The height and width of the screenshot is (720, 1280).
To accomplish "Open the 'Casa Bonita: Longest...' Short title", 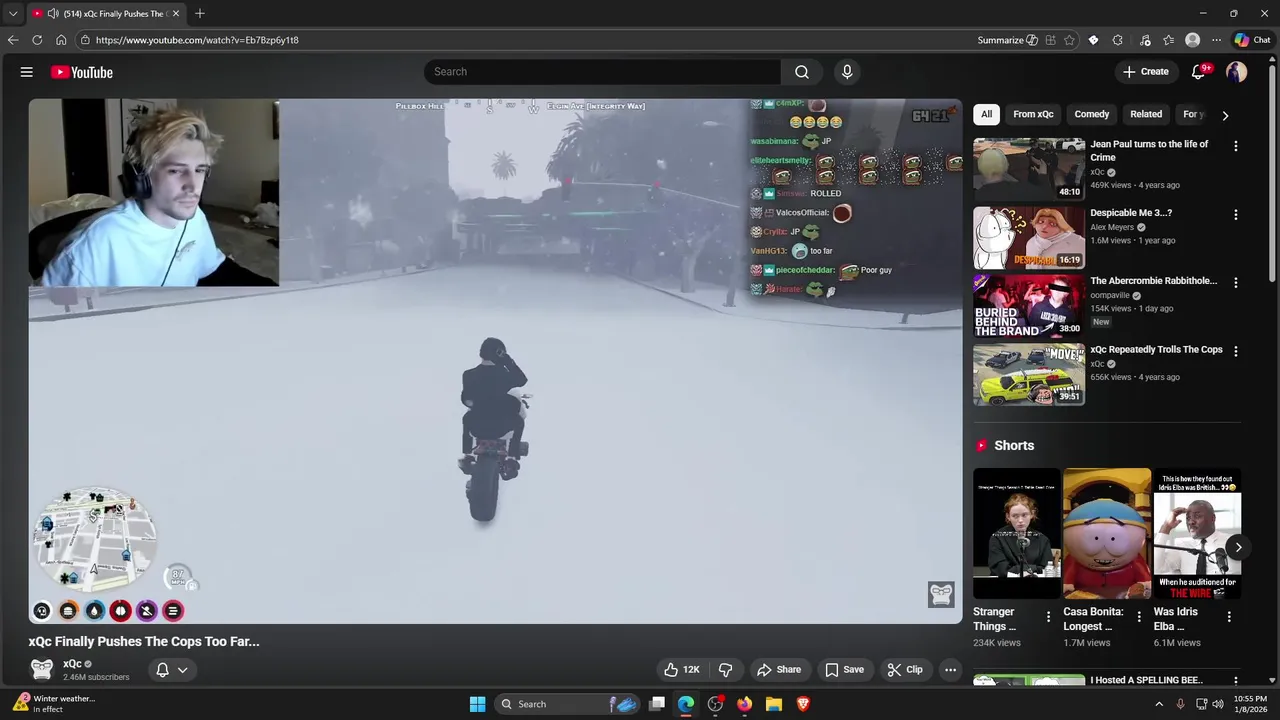I will click(1093, 619).
